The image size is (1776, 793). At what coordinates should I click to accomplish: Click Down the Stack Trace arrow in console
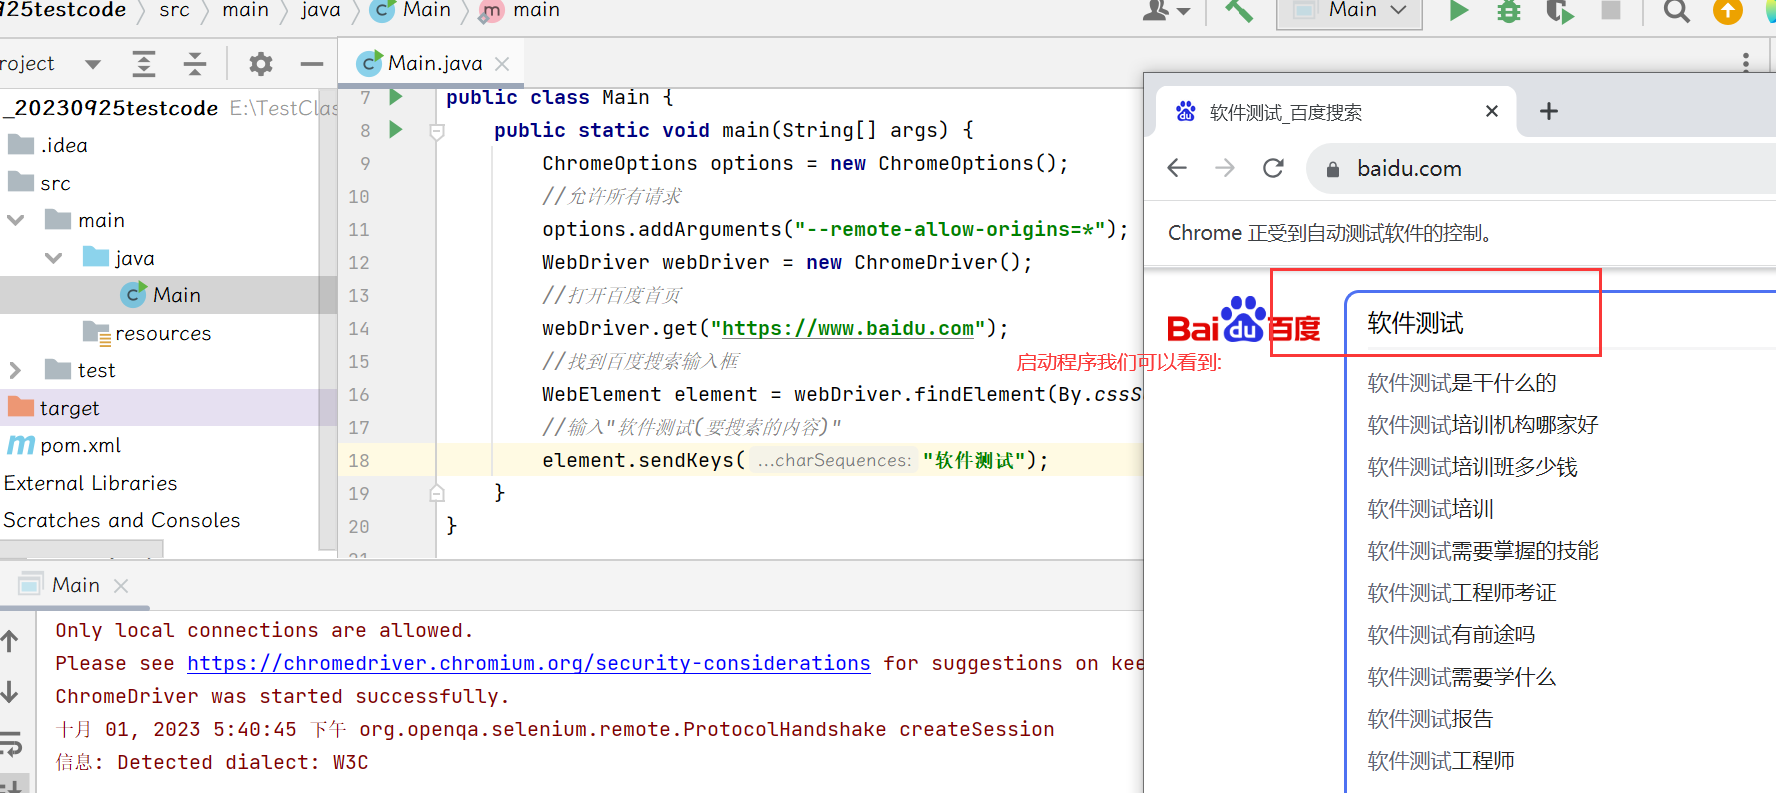pos(11,691)
